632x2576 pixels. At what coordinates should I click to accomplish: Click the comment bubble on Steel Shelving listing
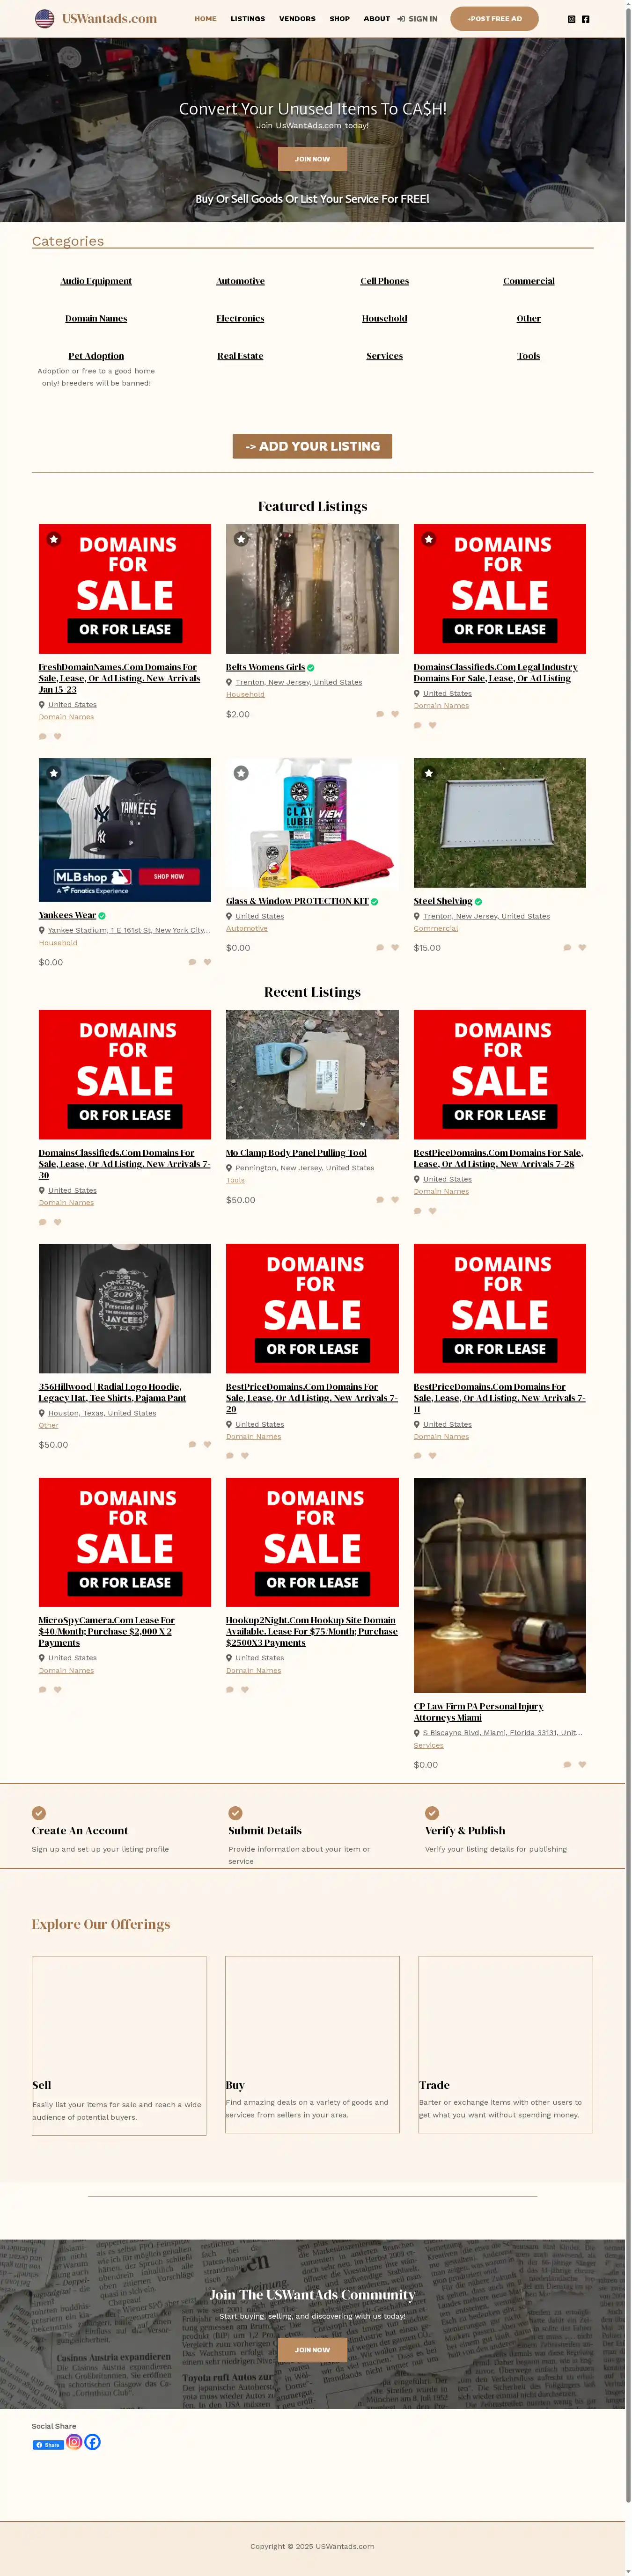pos(567,947)
